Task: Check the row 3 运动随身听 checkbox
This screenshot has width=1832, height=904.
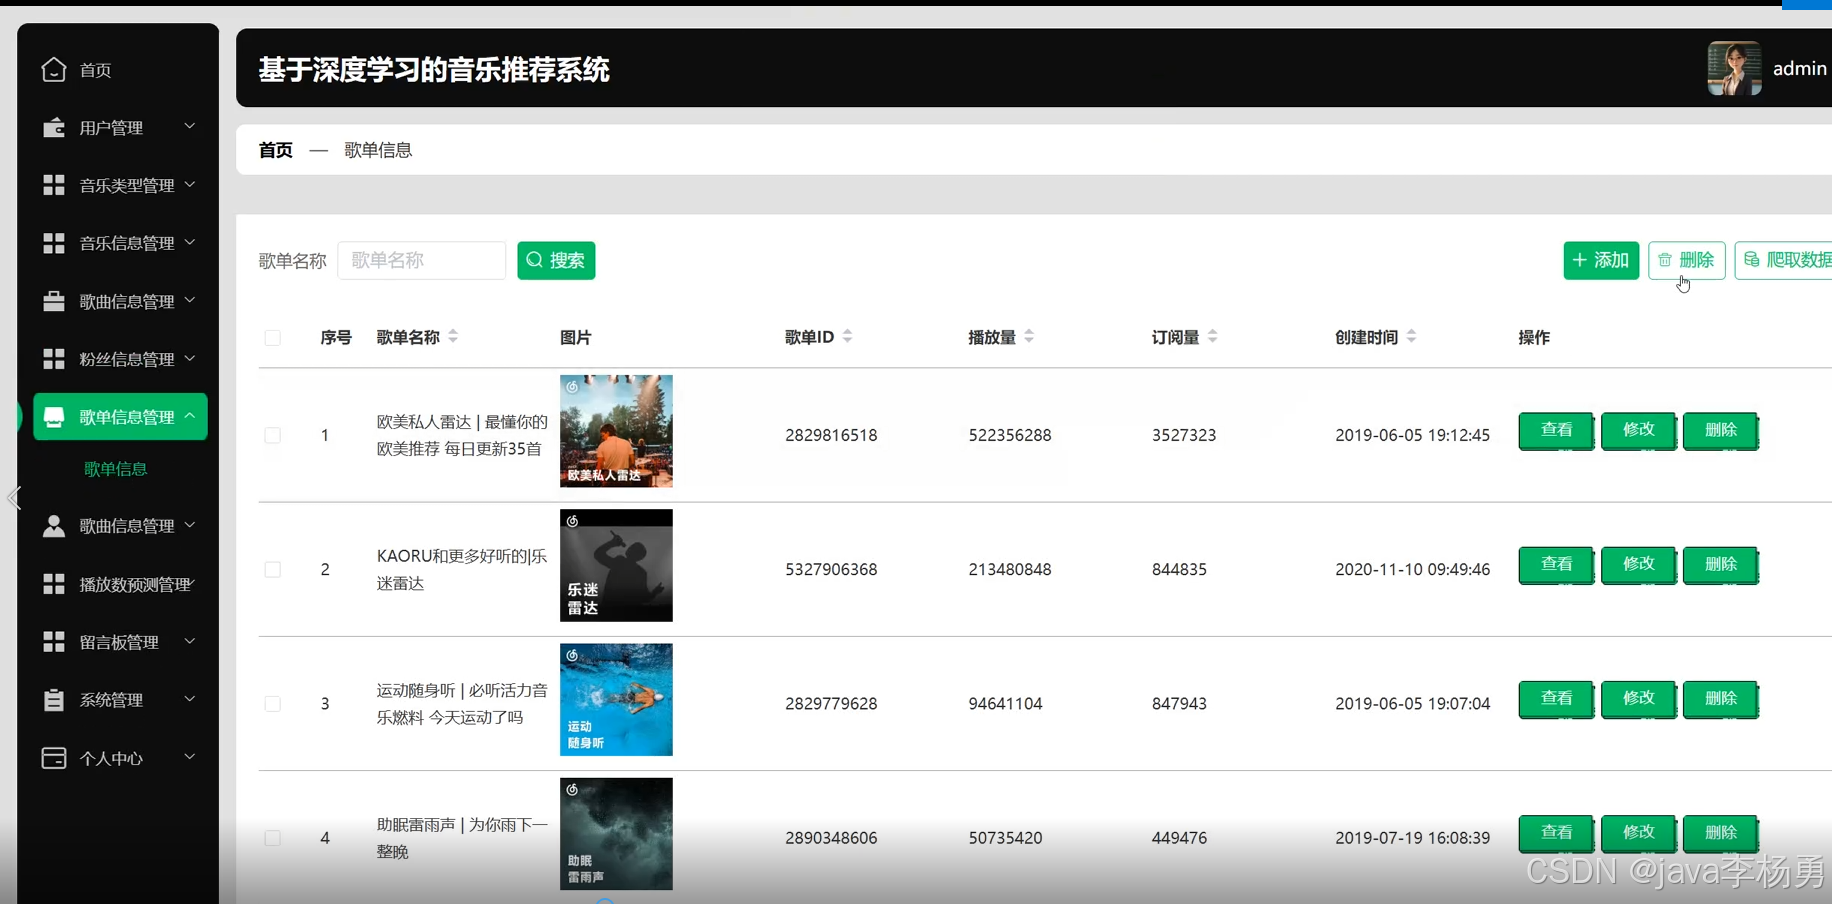Action: pos(272,704)
